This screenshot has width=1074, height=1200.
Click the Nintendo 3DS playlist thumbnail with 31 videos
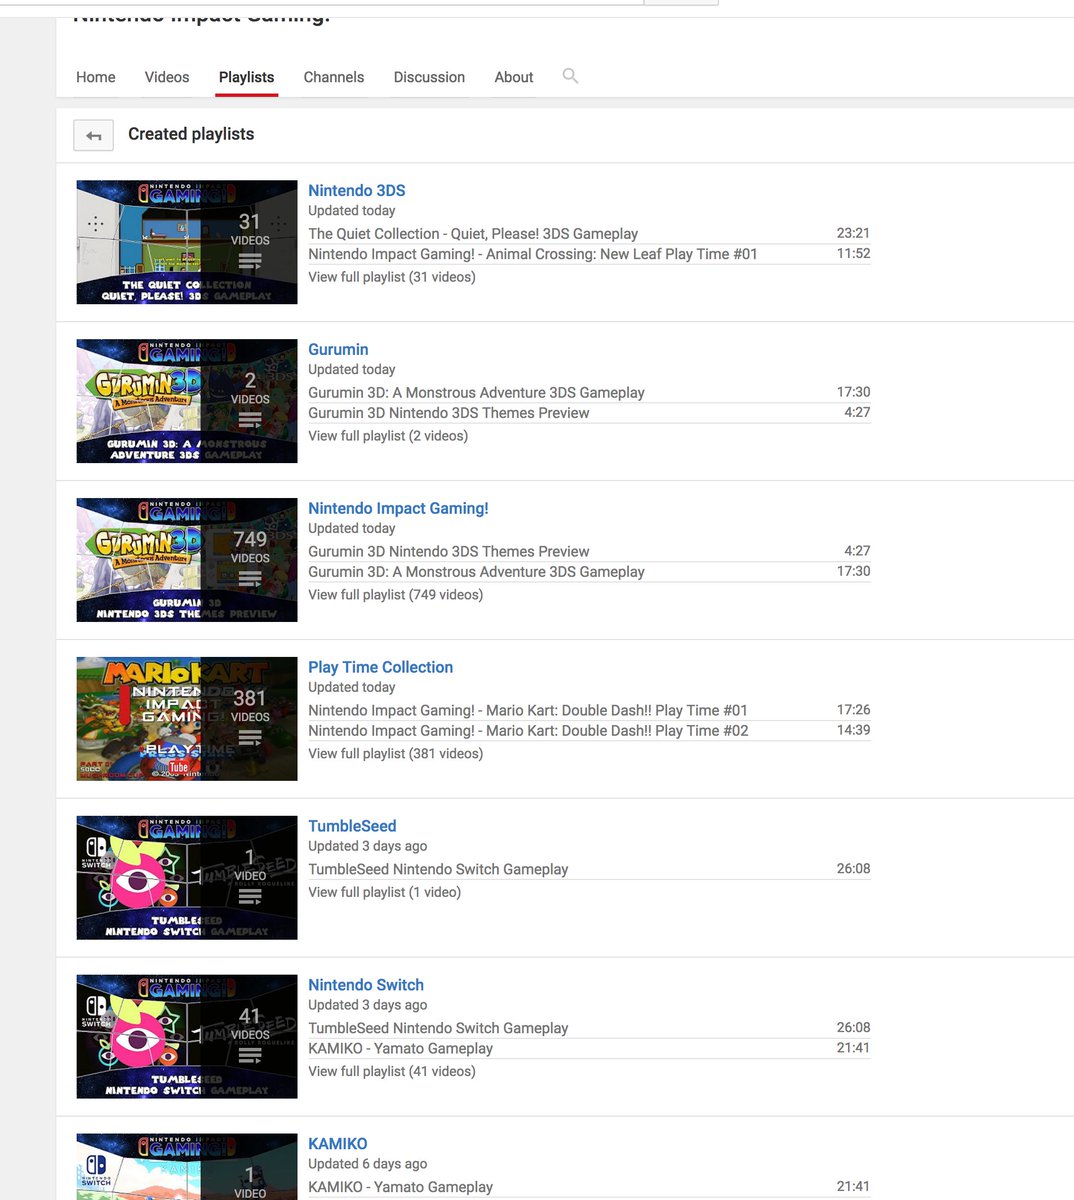[187, 242]
